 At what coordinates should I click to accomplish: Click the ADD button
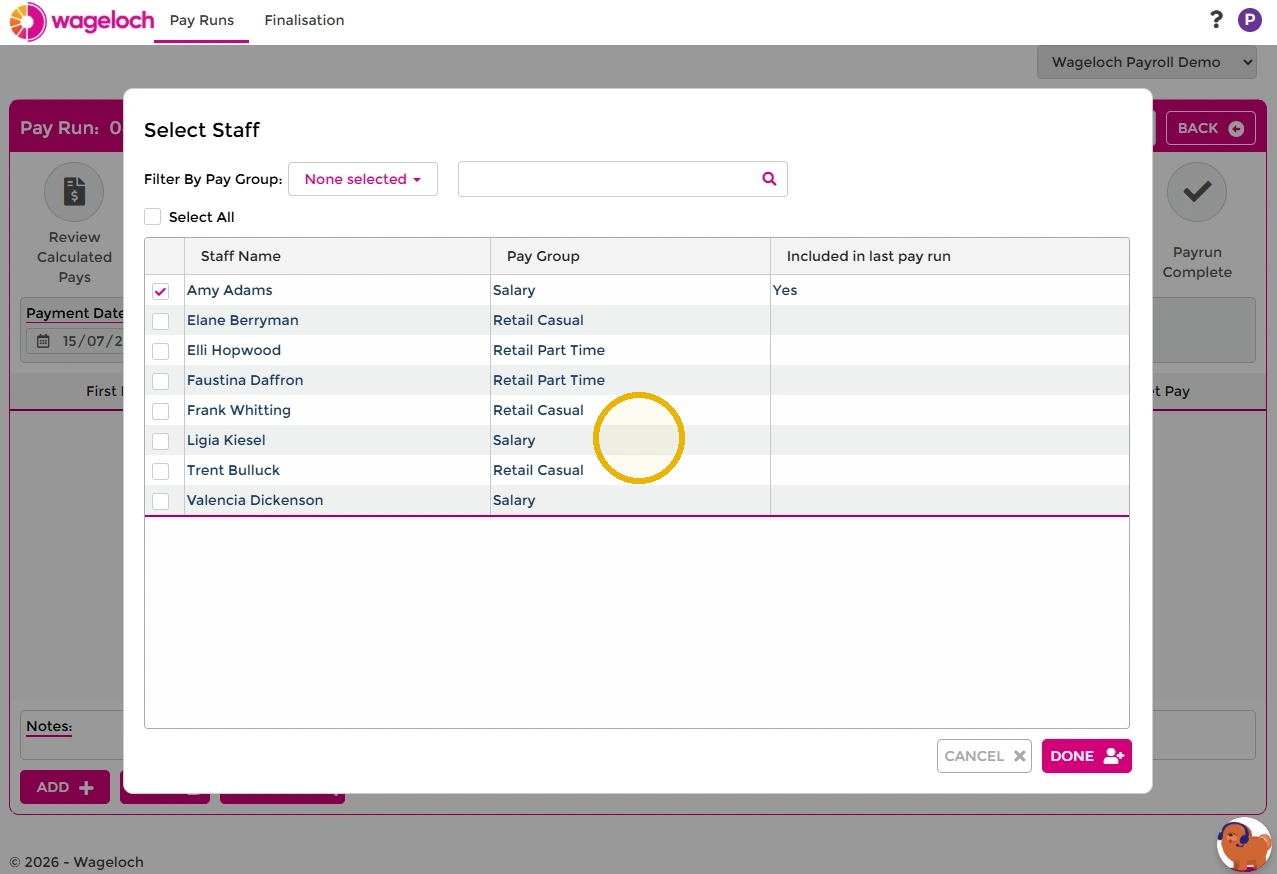[x=65, y=787]
